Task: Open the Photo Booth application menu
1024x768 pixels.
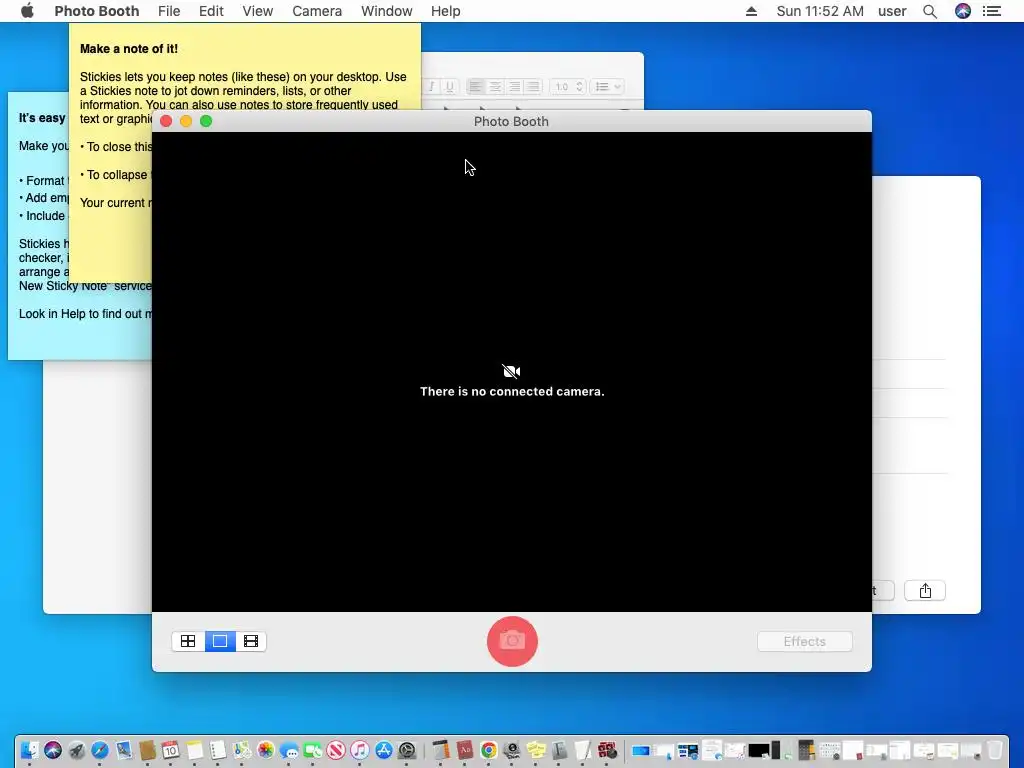Action: pyautogui.click(x=97, y=11)
